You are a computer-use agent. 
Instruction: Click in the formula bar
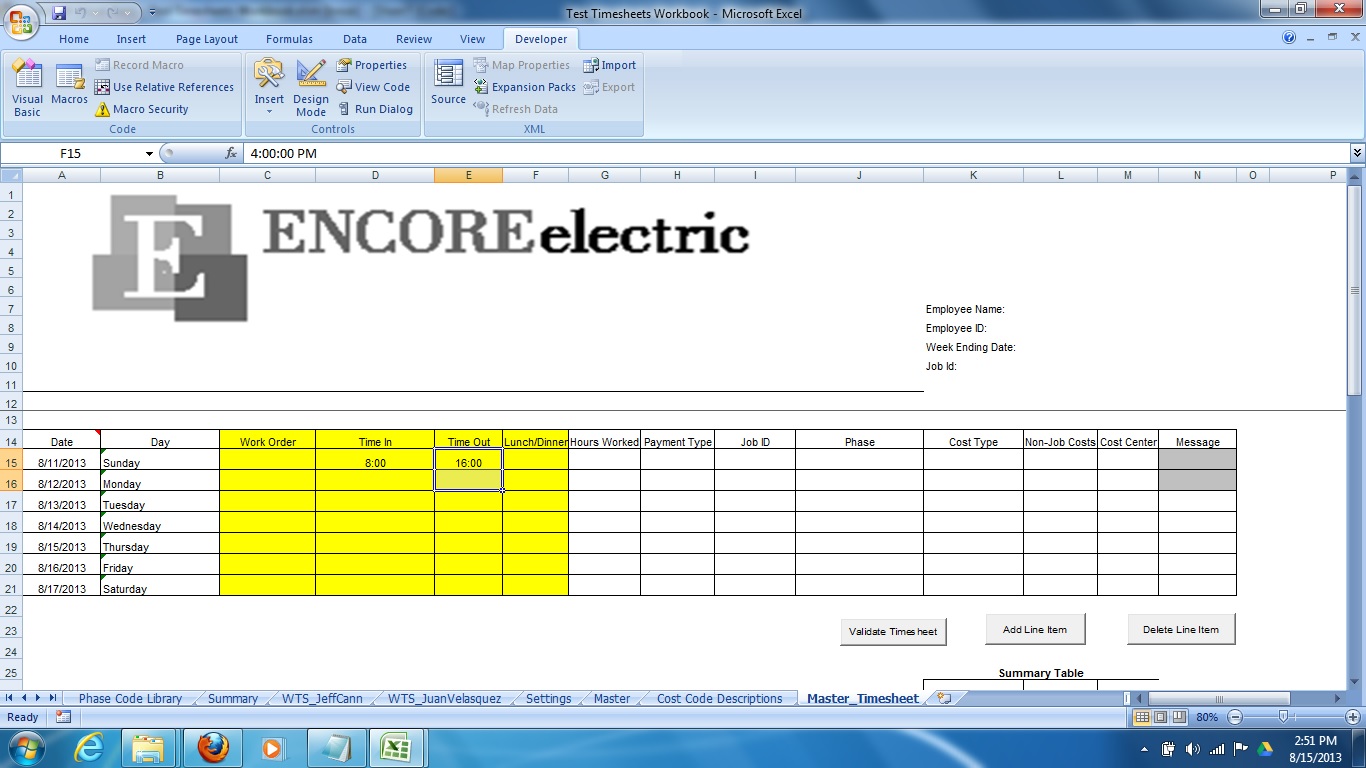click(x=795, y=154)
